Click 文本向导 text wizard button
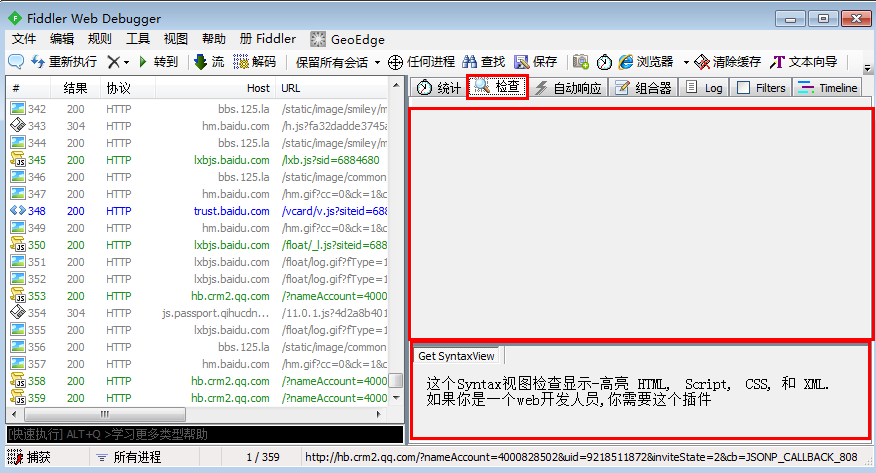Image resolution: width=876 pixels, height=473 pixels. click(x=803, y=61)
